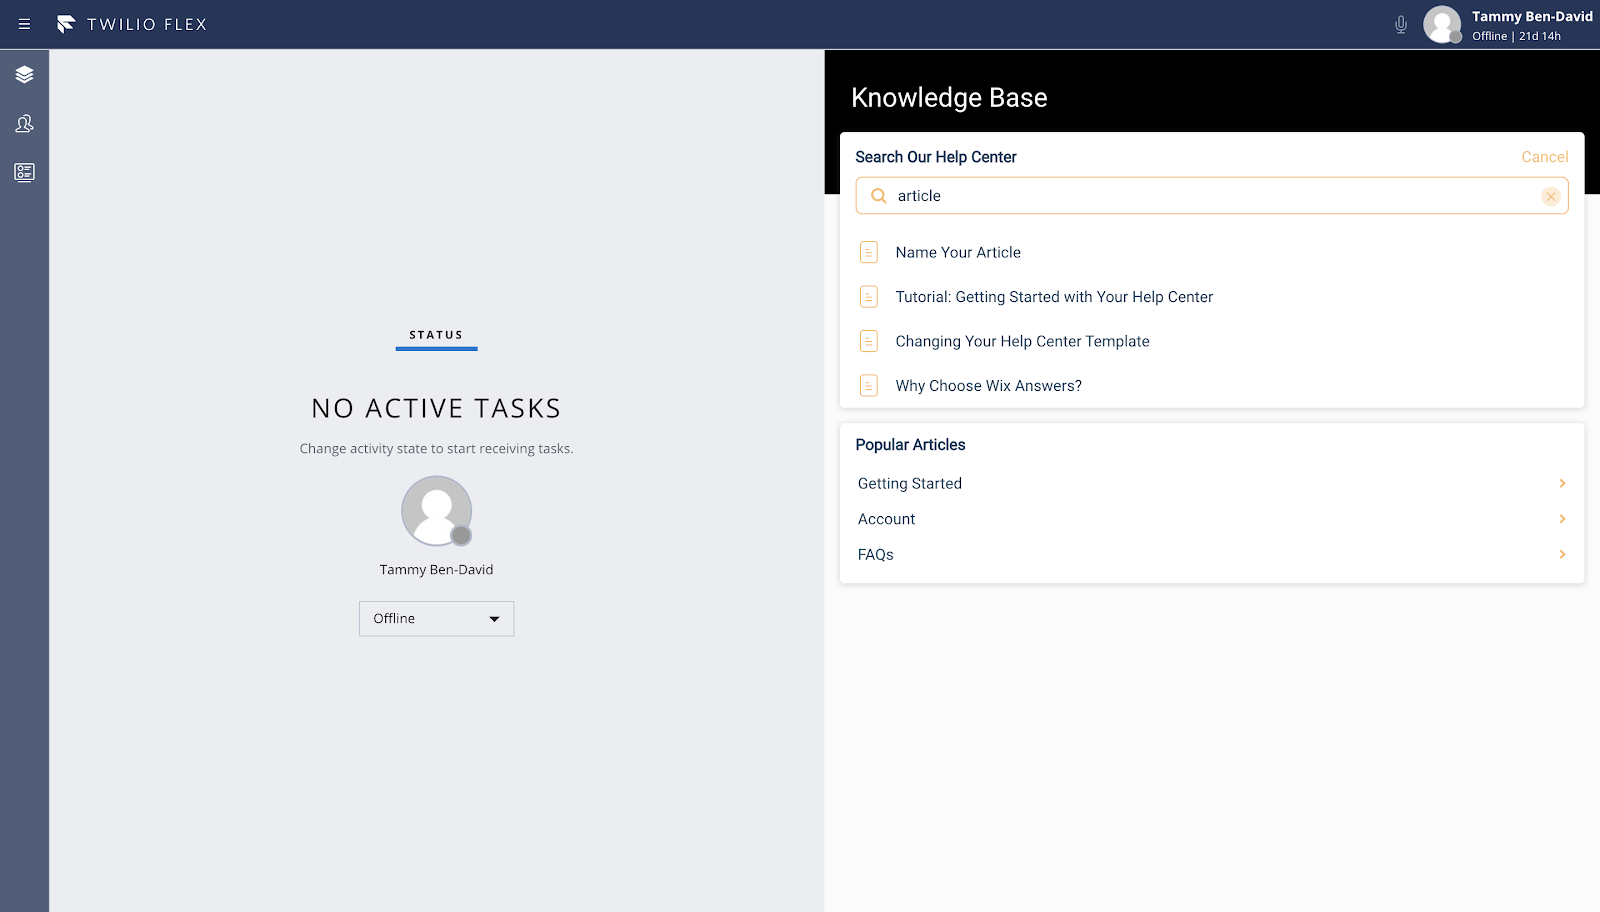Click Tammy Ben-David name below avatar
Screen dimensions: 1600x912
pos(436,570)
